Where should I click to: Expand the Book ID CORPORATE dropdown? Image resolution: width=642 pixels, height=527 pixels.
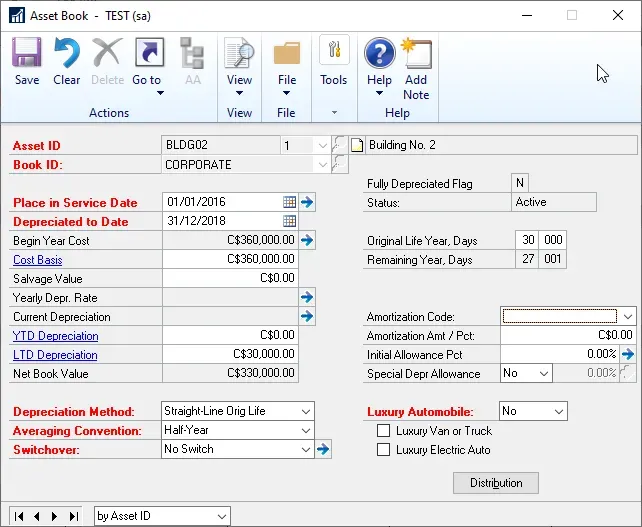click(x=323, y=165)
